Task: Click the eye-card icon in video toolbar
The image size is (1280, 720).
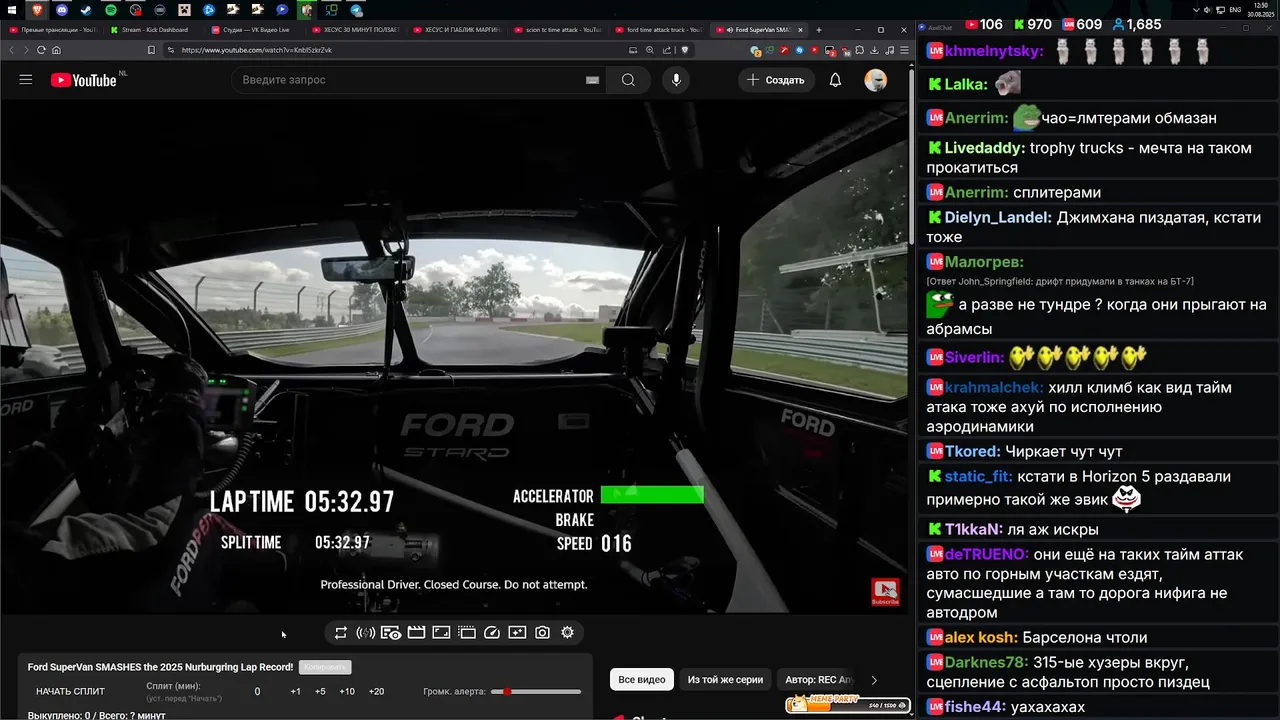Action: click(391, 633)
